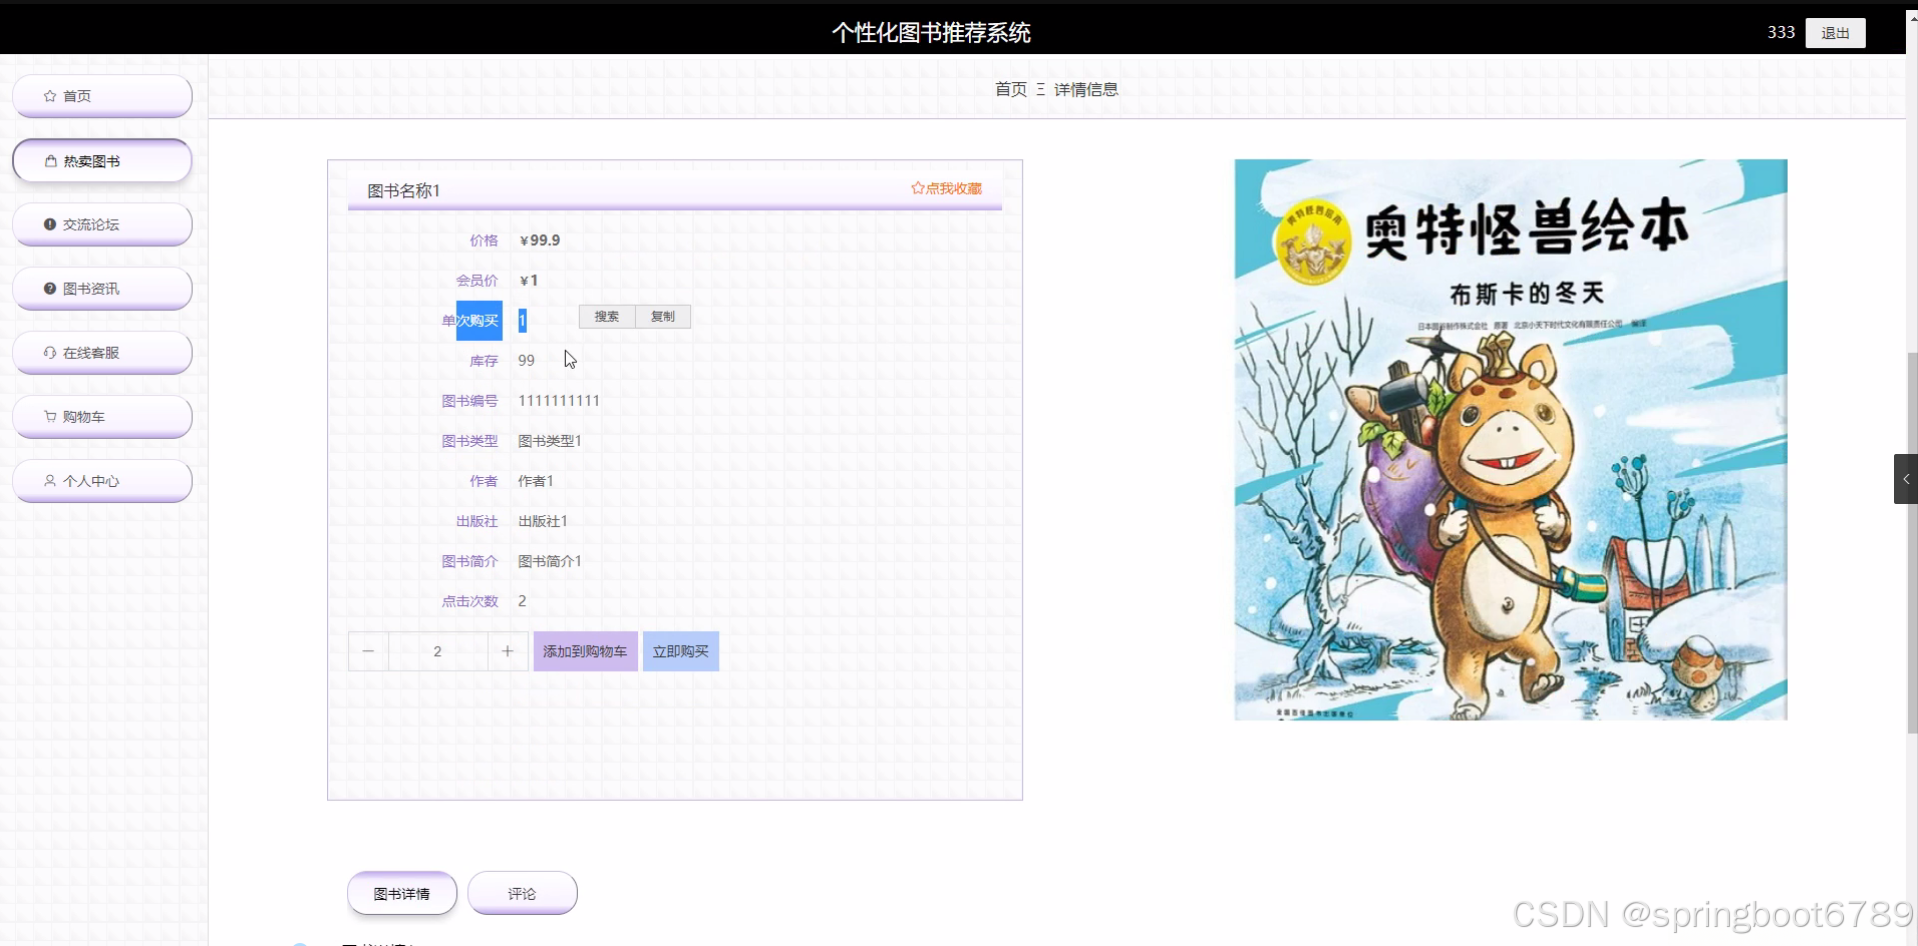Screen dimensions: 1918x946
Task: Click the headset icon beside 在线客服
Action: tap(50, 353)
